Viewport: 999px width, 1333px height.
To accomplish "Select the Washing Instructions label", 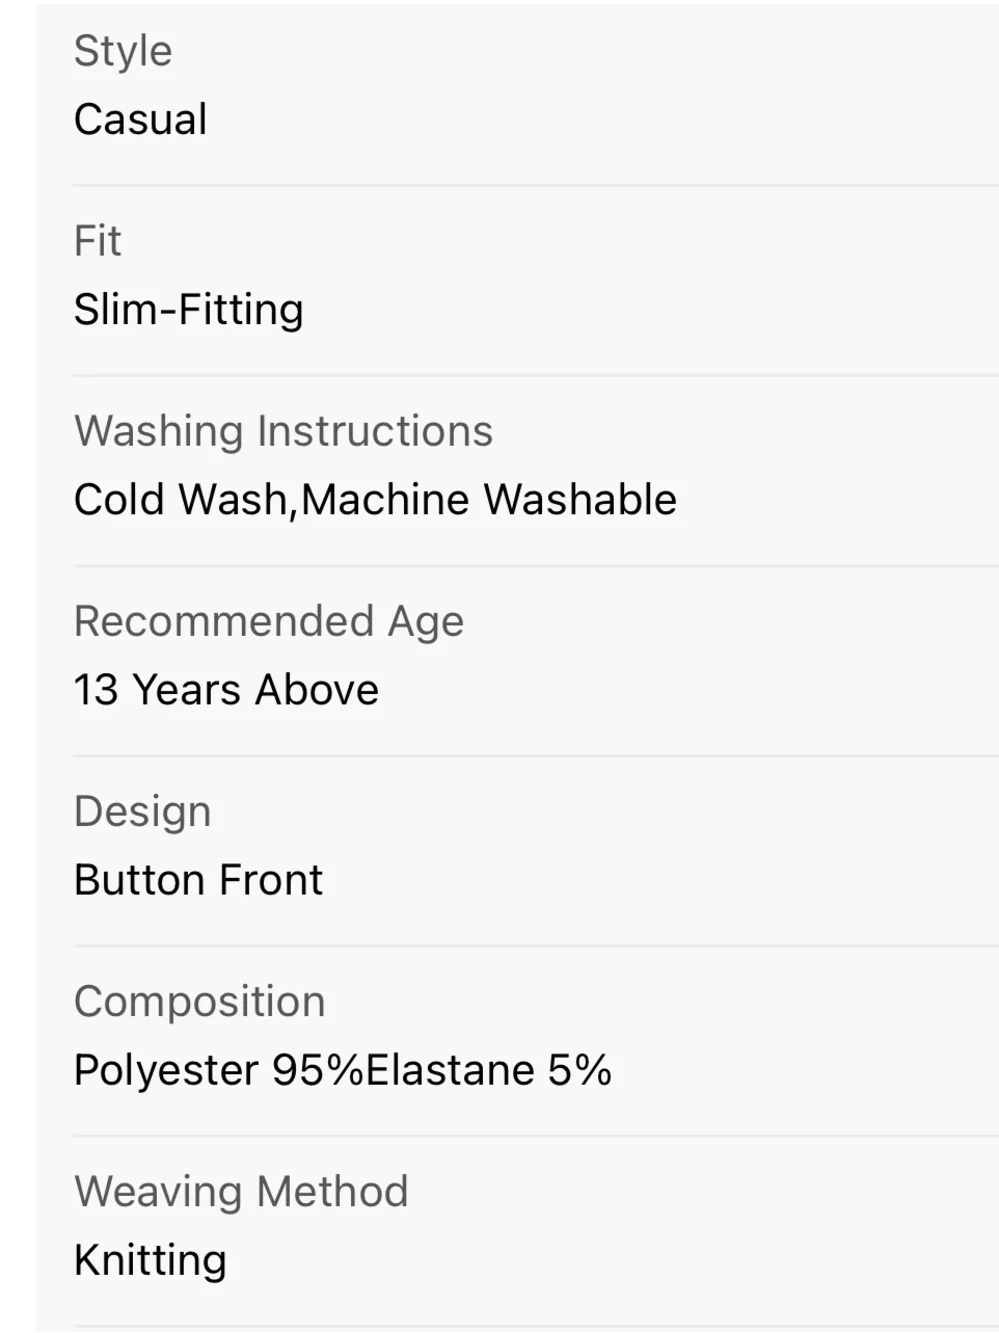I will point(284,431).
